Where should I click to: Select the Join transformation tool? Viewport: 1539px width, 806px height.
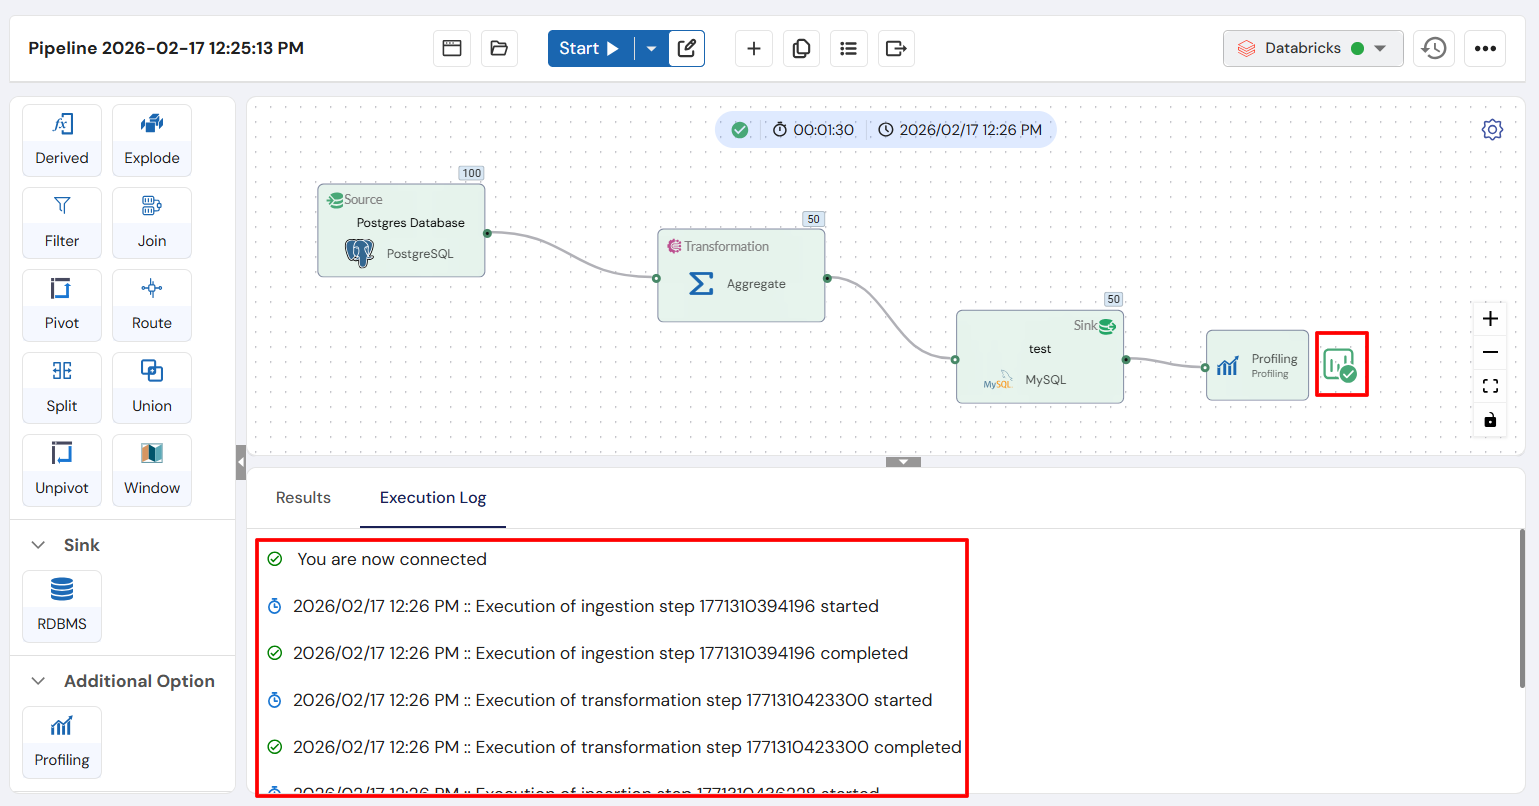click(151, 222)
